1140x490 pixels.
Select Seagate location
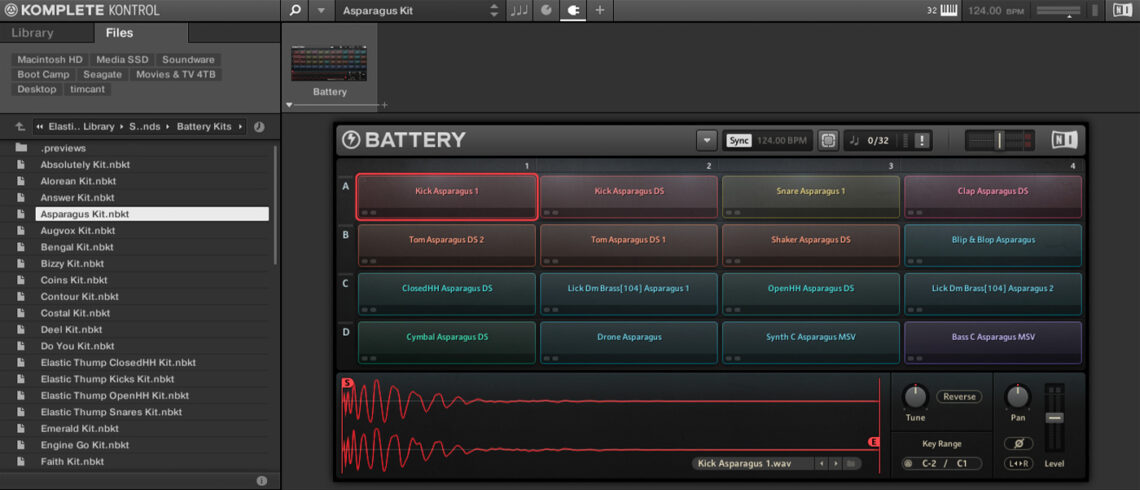[x=103, y=74]
